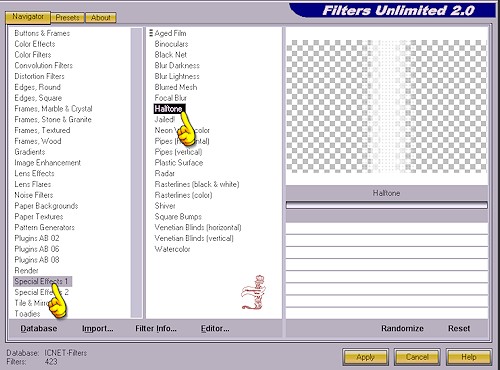Click the icon beside Aged Film
Viewport: 500px width, 370px height.
[151, 33]
